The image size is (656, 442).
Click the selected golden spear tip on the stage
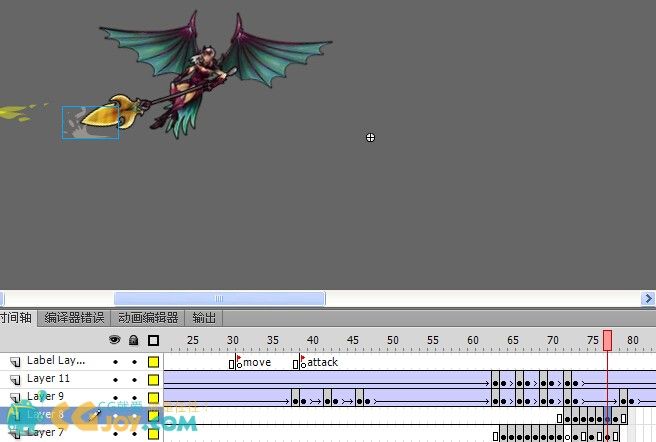(102, 115)
